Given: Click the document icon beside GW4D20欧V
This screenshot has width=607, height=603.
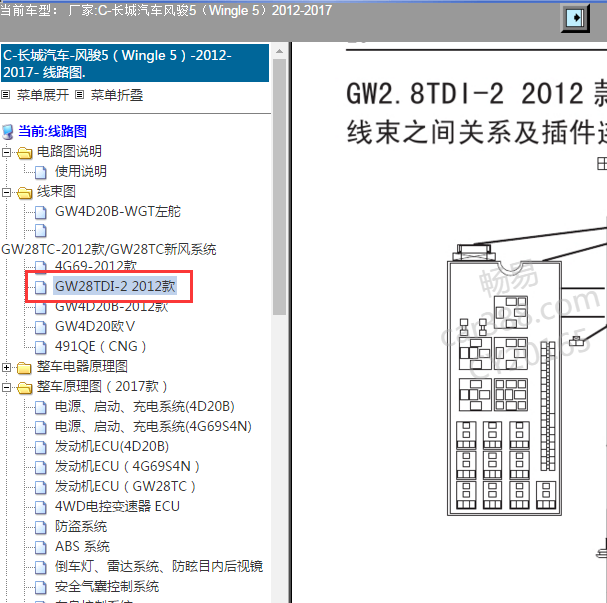Looking at the screenshot, I should pos(41,327).
